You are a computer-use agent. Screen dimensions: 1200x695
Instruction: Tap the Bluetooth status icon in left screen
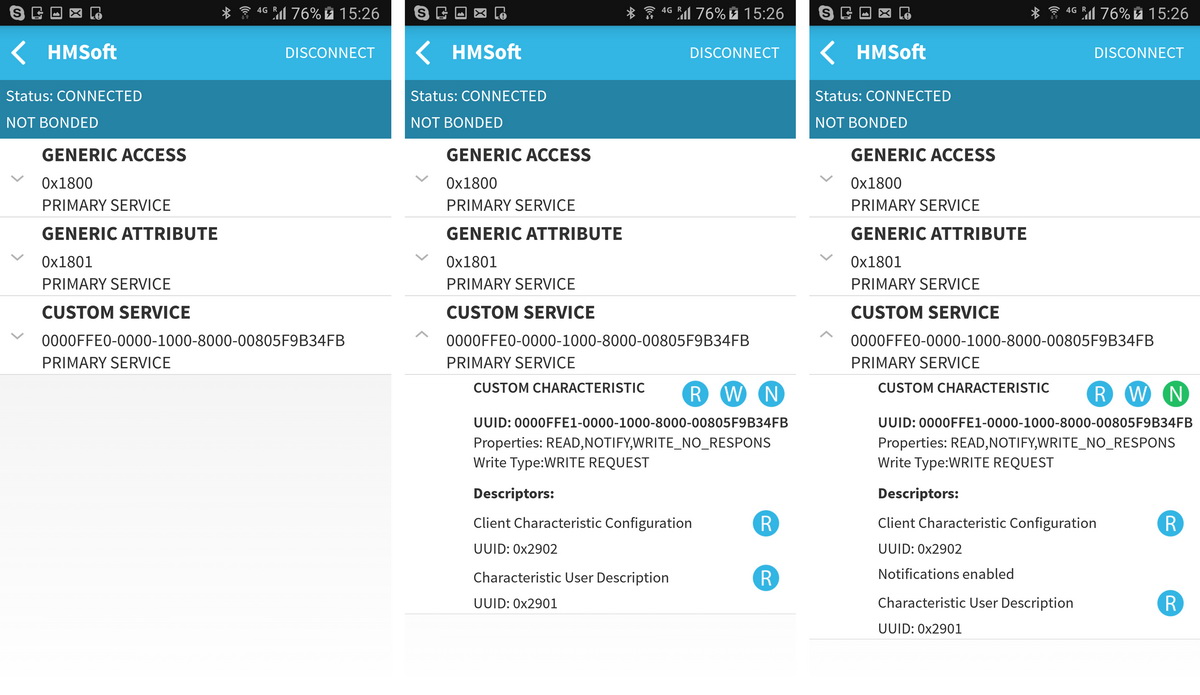[x=226, y=13]
